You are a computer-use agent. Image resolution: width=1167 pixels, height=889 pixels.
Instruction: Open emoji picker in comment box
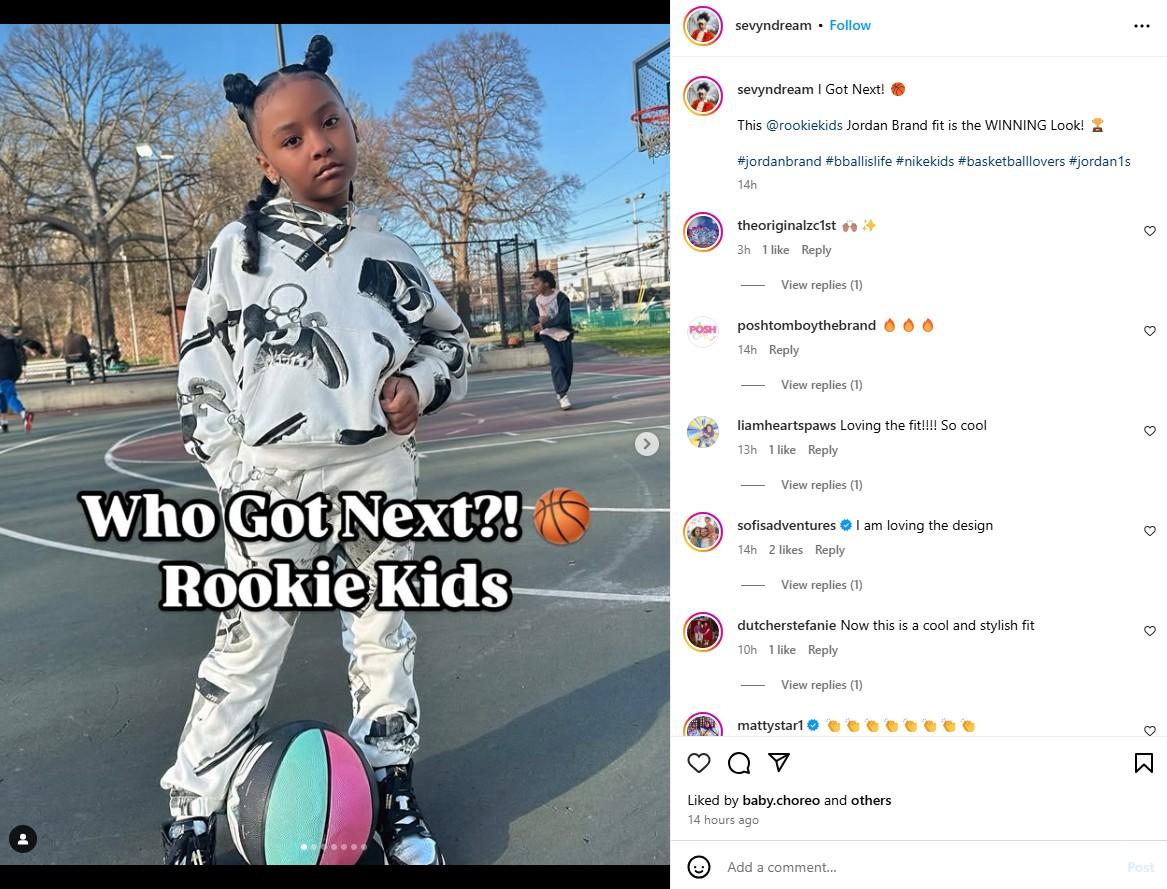coord(698,867)
